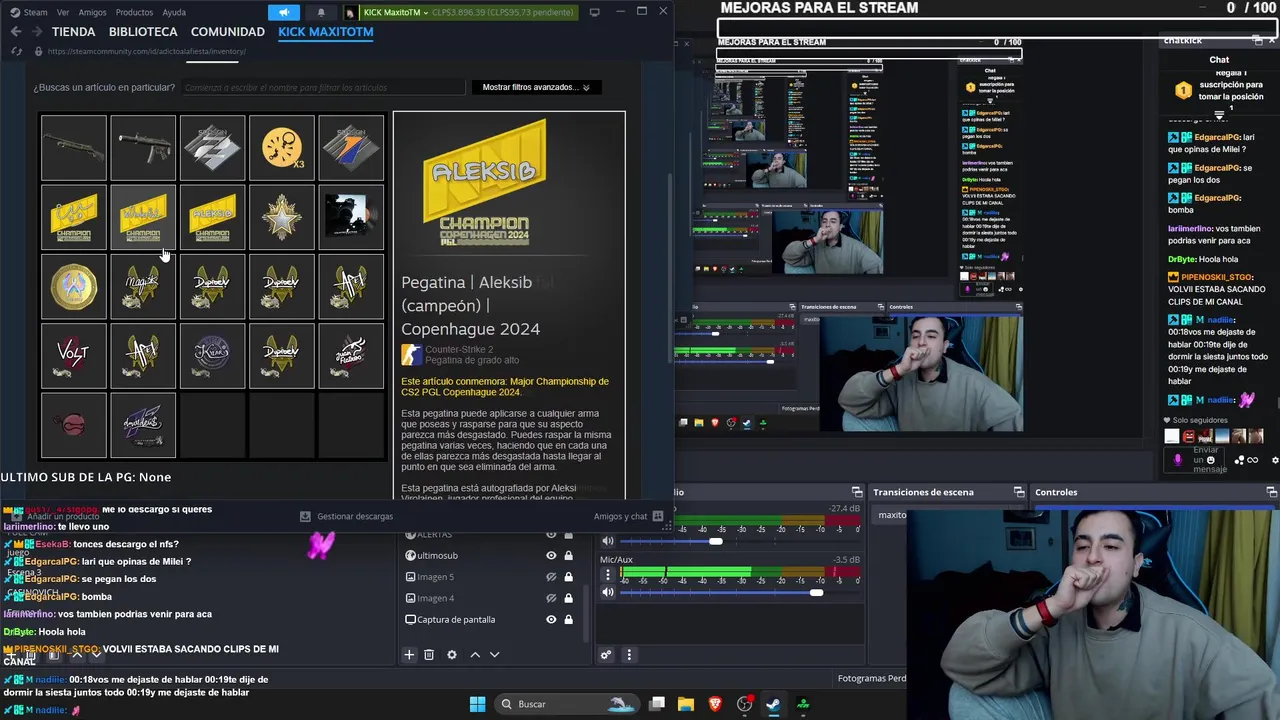Add a new source in OBS

[409, 654]
